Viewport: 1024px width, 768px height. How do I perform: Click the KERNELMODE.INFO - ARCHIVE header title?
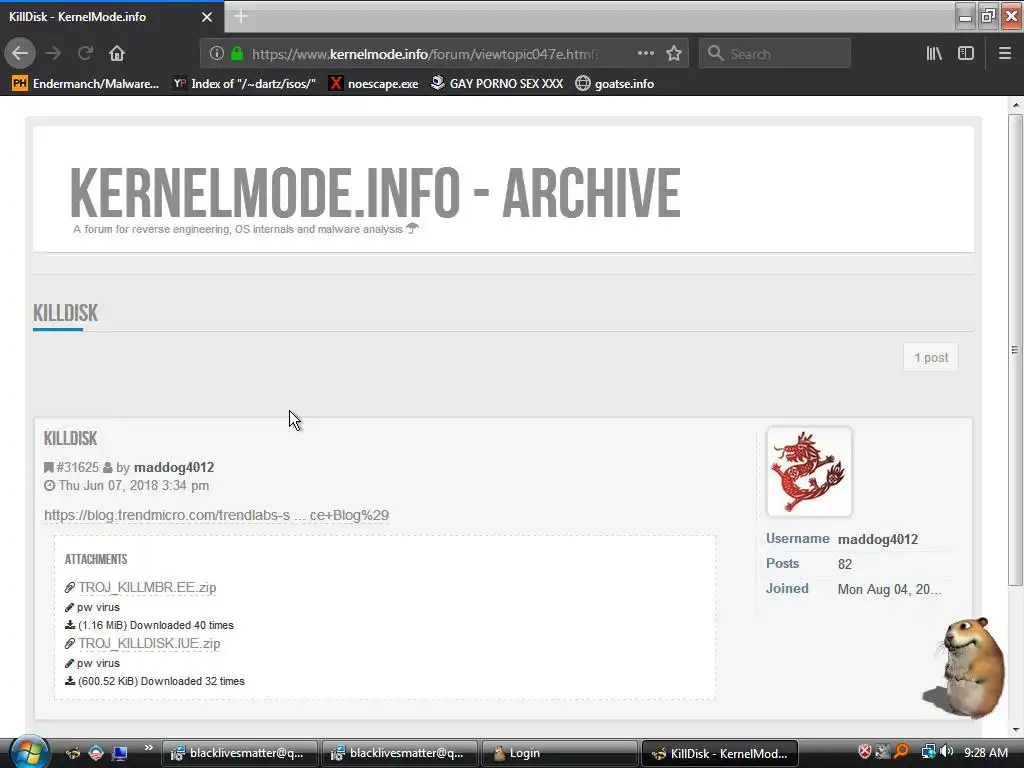coord(375,192)
